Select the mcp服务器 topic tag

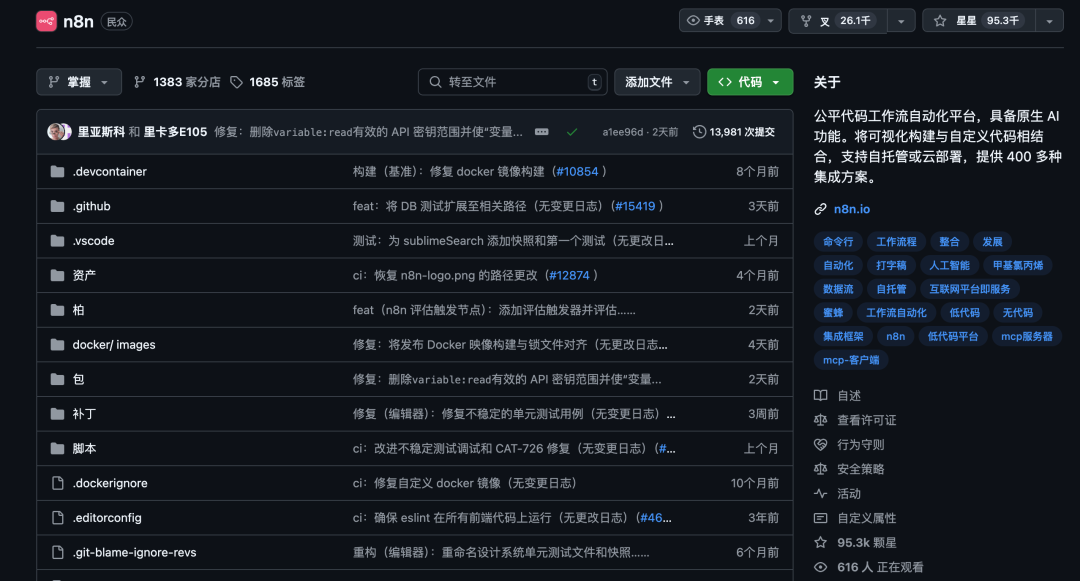(x=1026, y=336)
